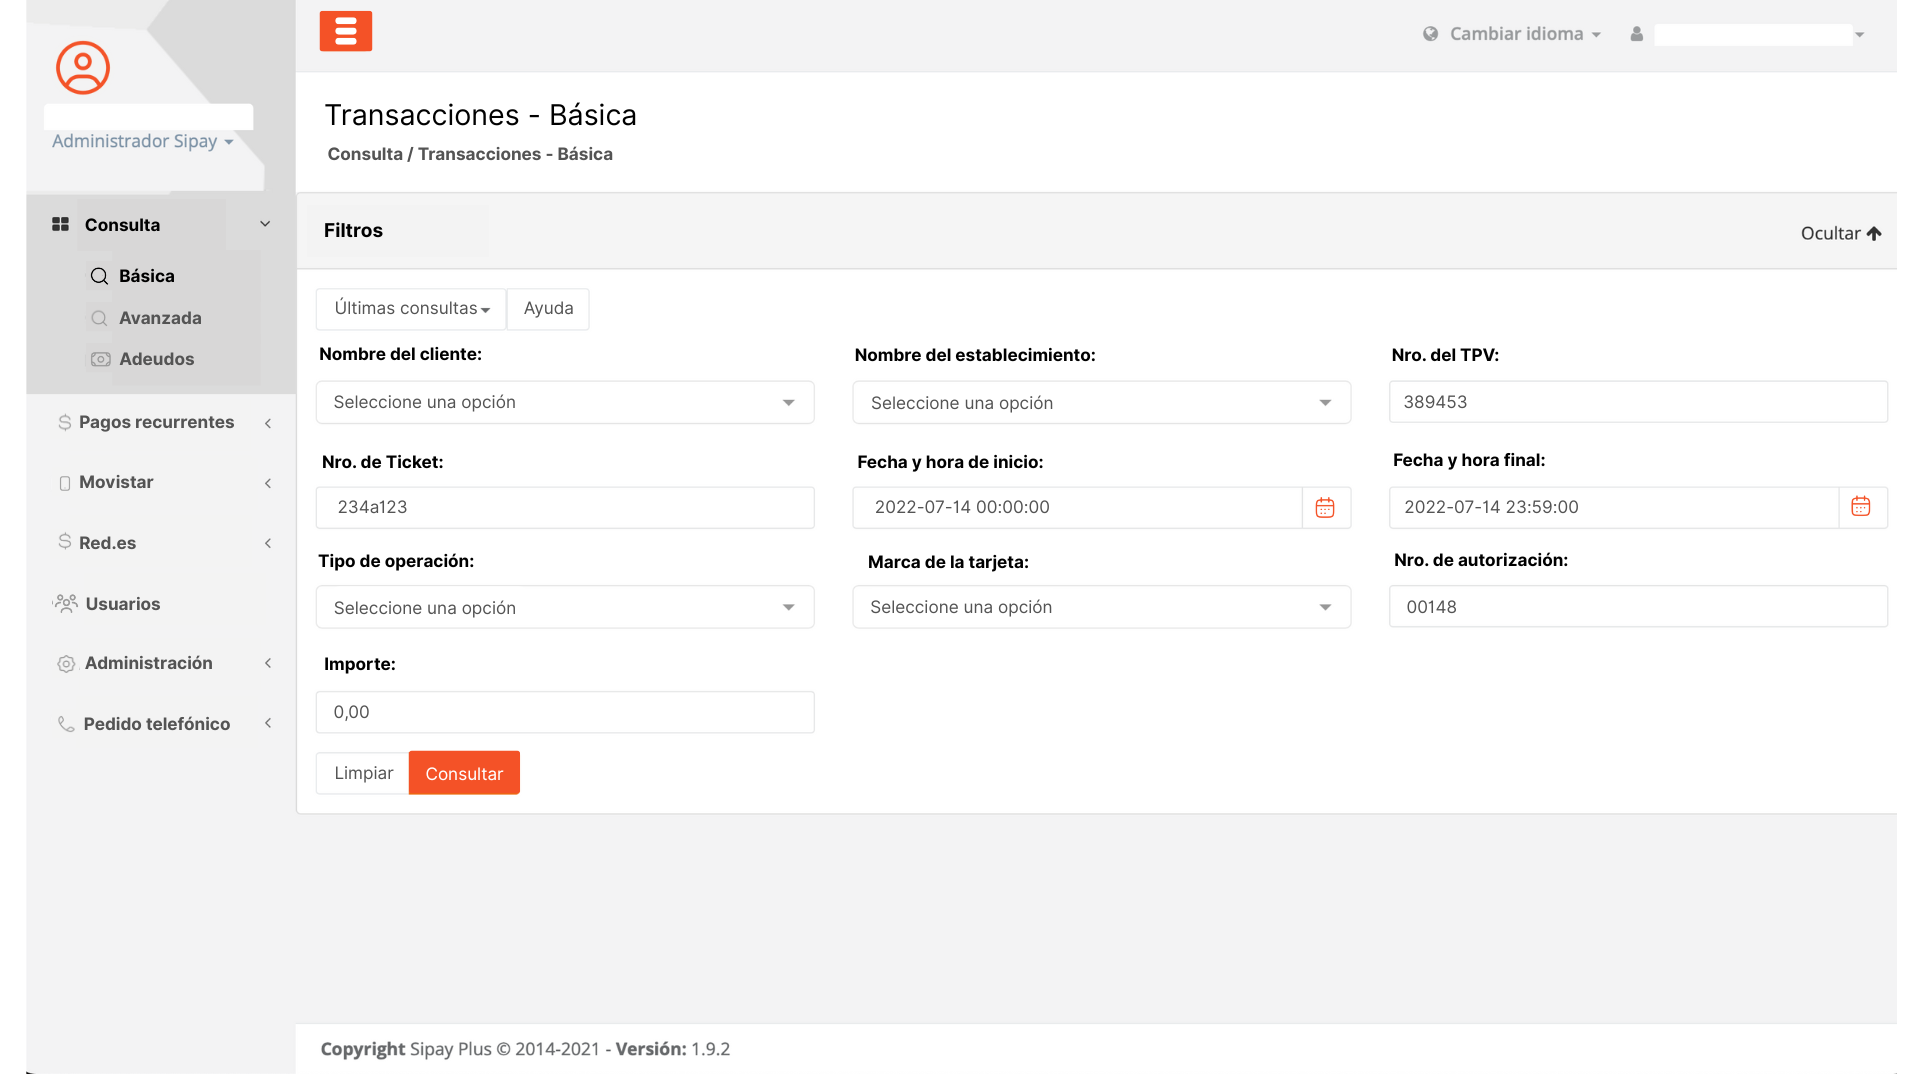Open Marca de la tarjeta dropdown

(x=1101, y=607)
